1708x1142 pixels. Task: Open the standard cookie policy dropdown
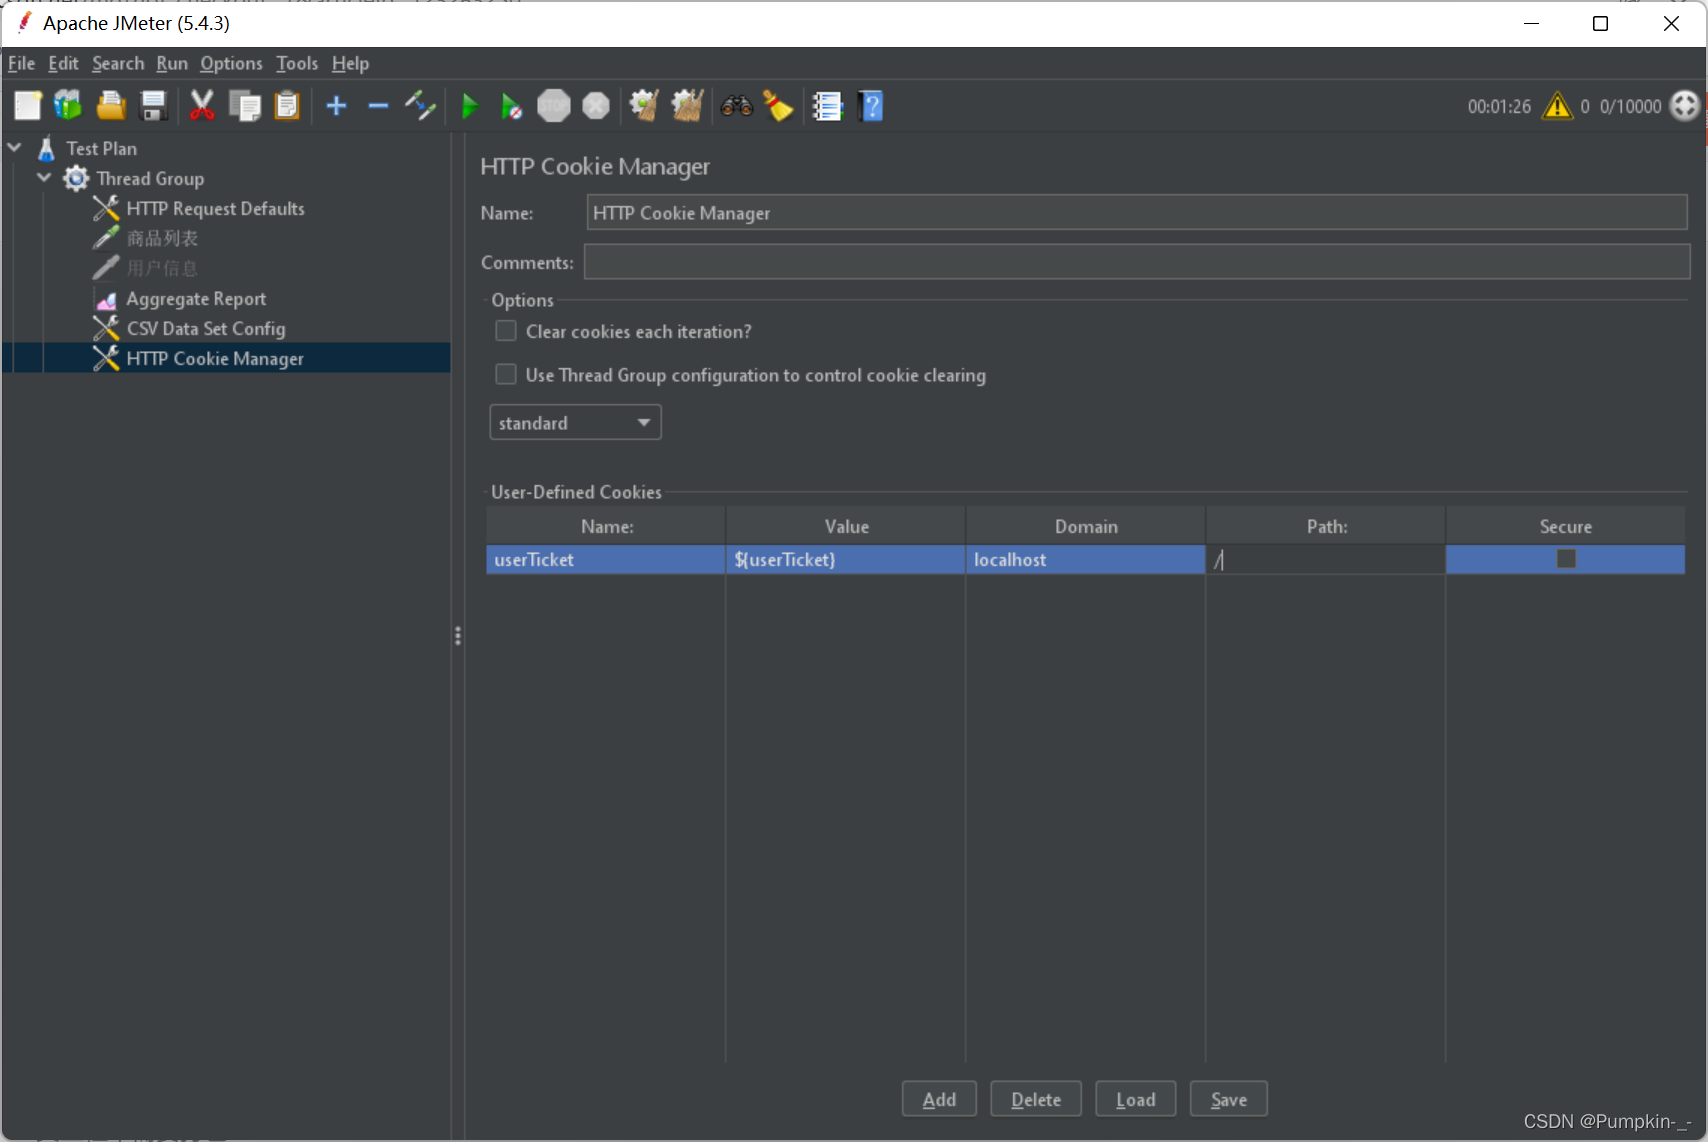pos(575,422)
